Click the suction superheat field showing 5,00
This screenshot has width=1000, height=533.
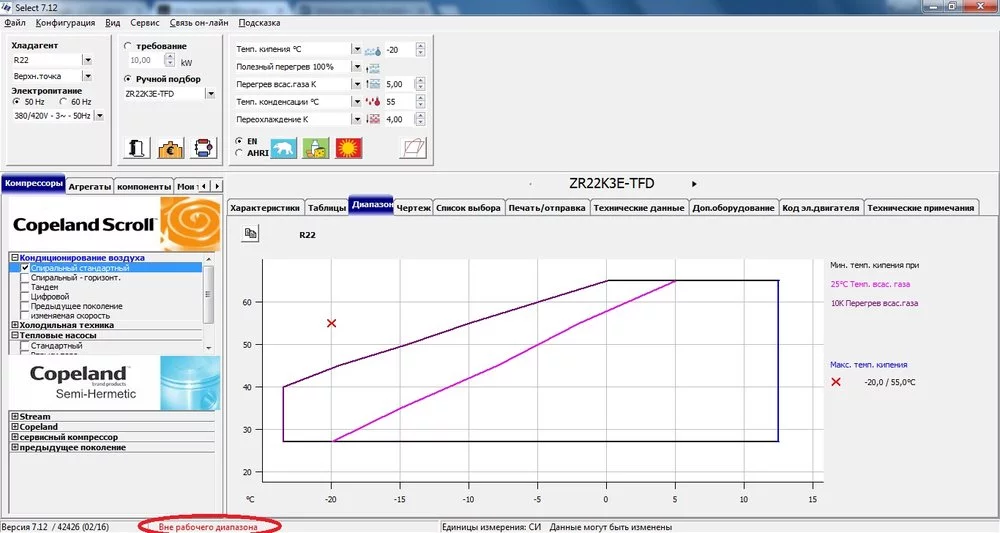(399, 84)
